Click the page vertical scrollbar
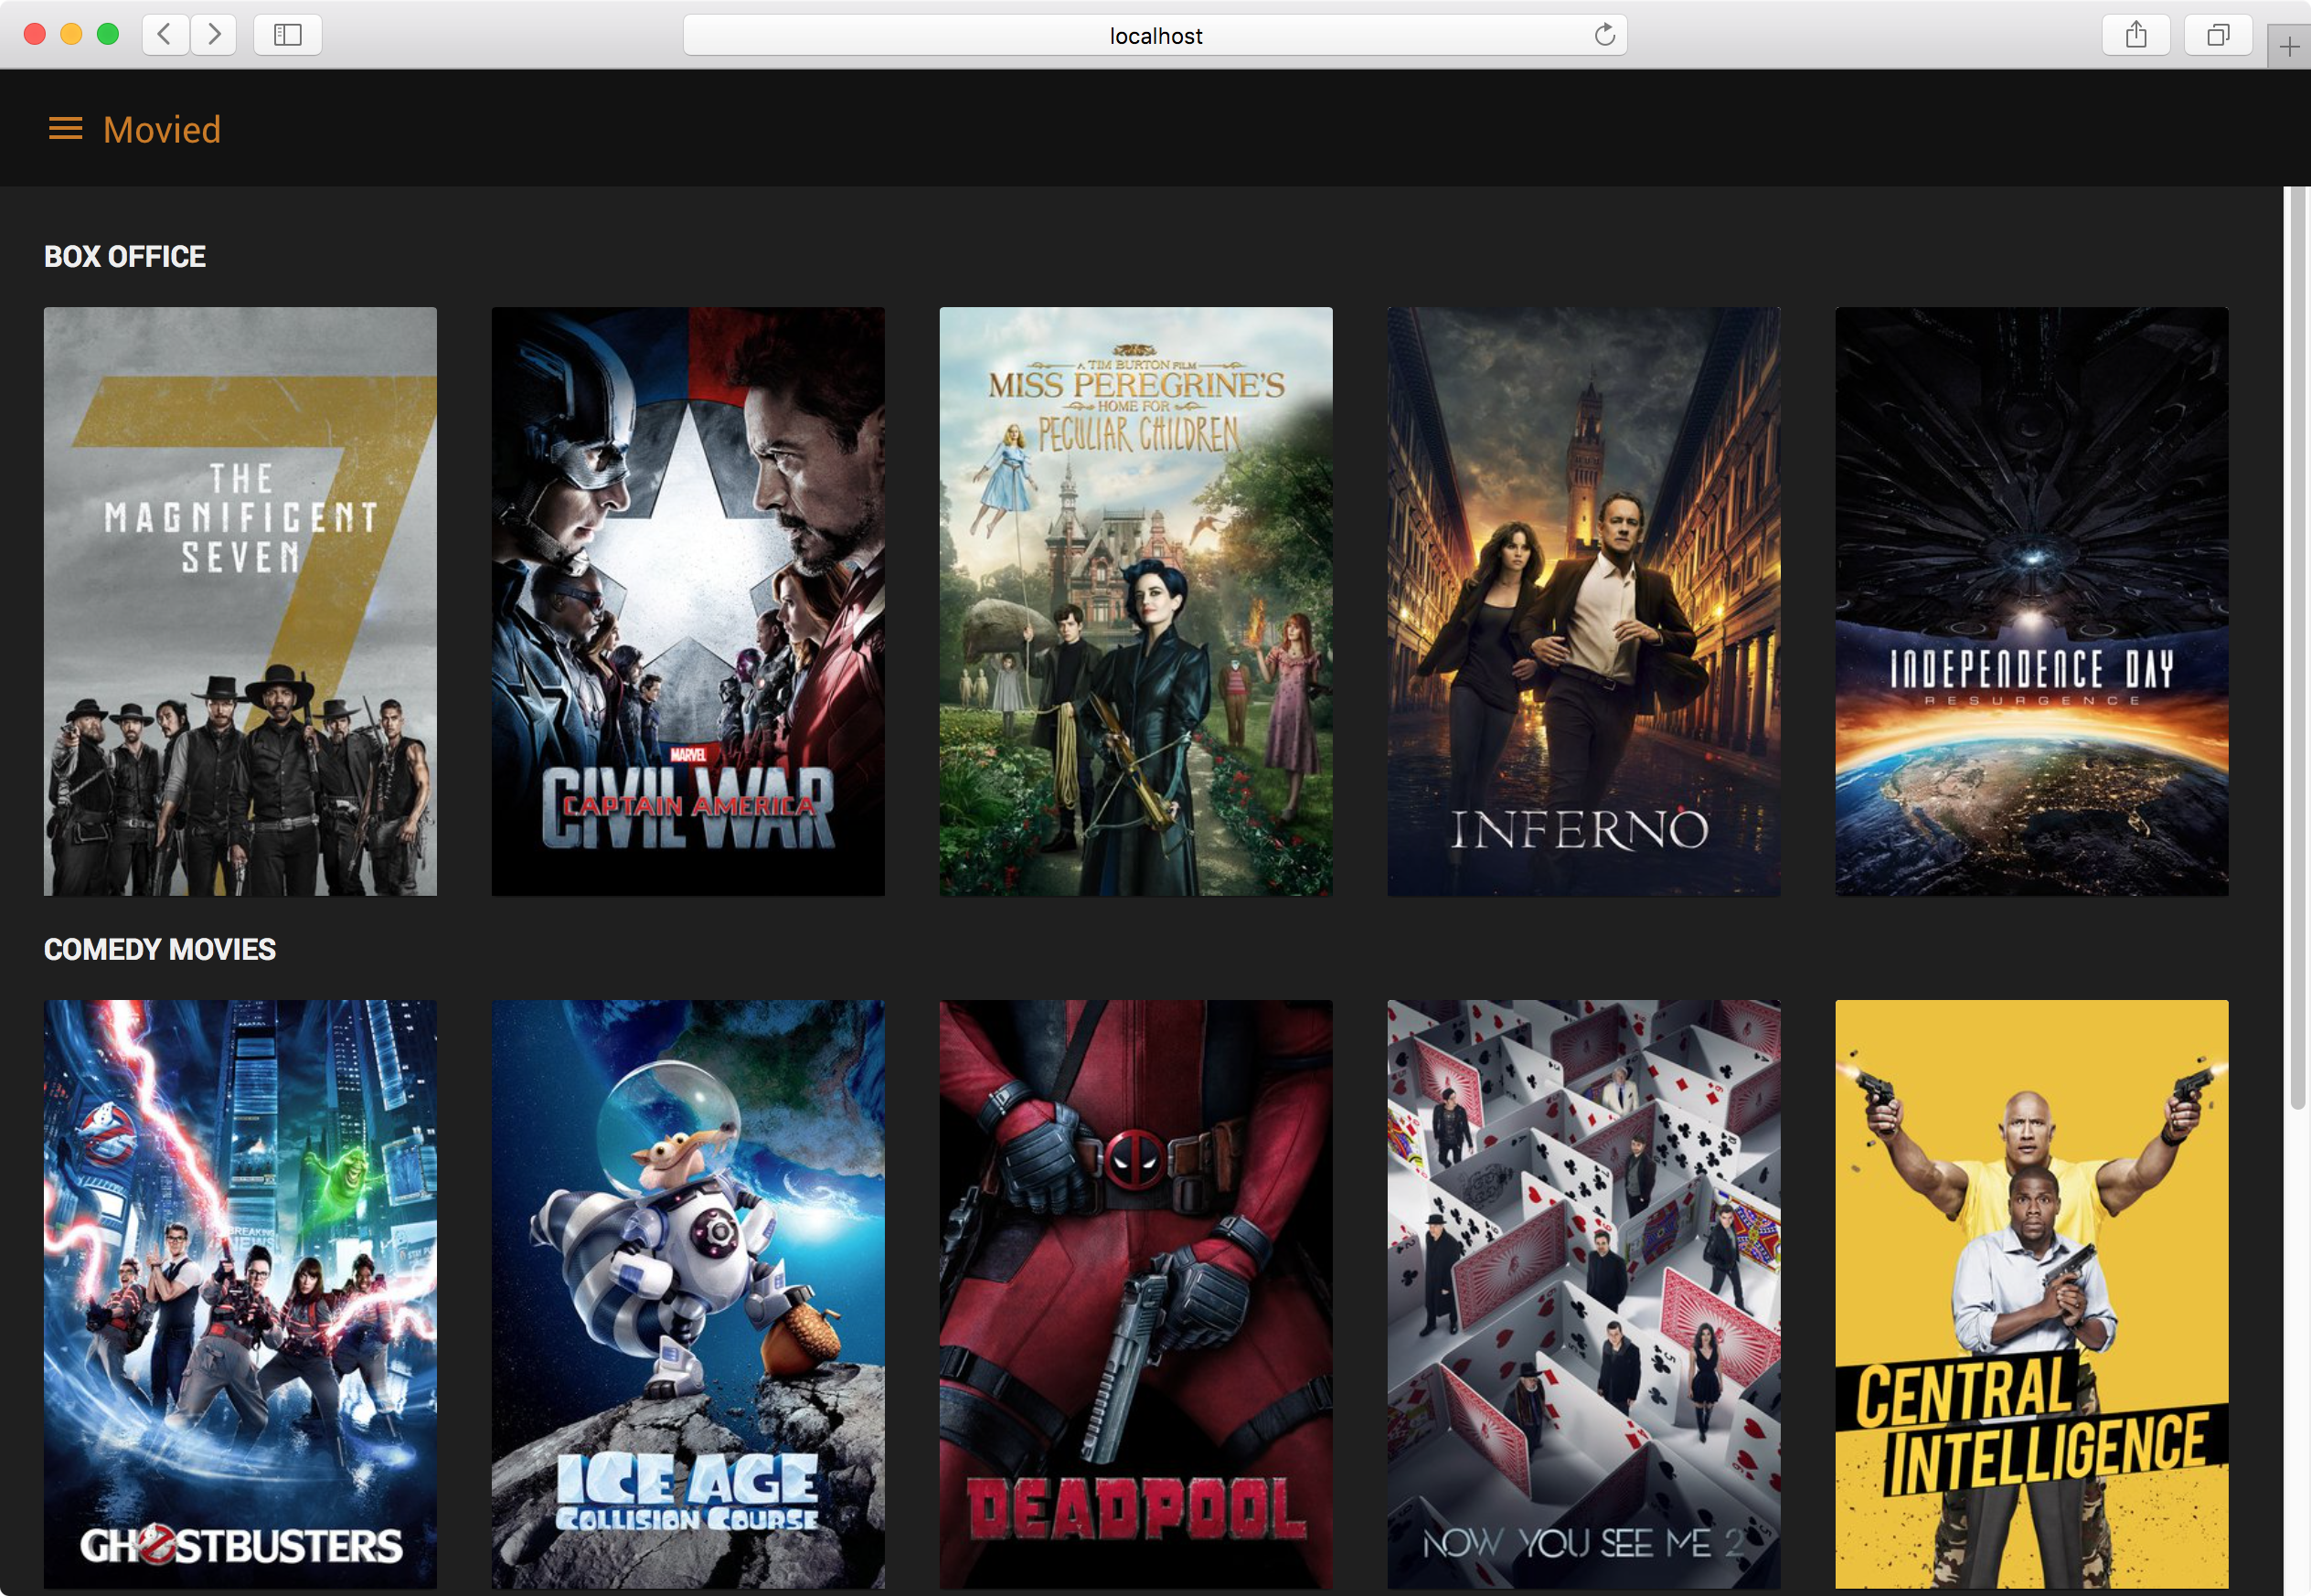This screenshot has height=1596, width=2311. point(2297,650)
